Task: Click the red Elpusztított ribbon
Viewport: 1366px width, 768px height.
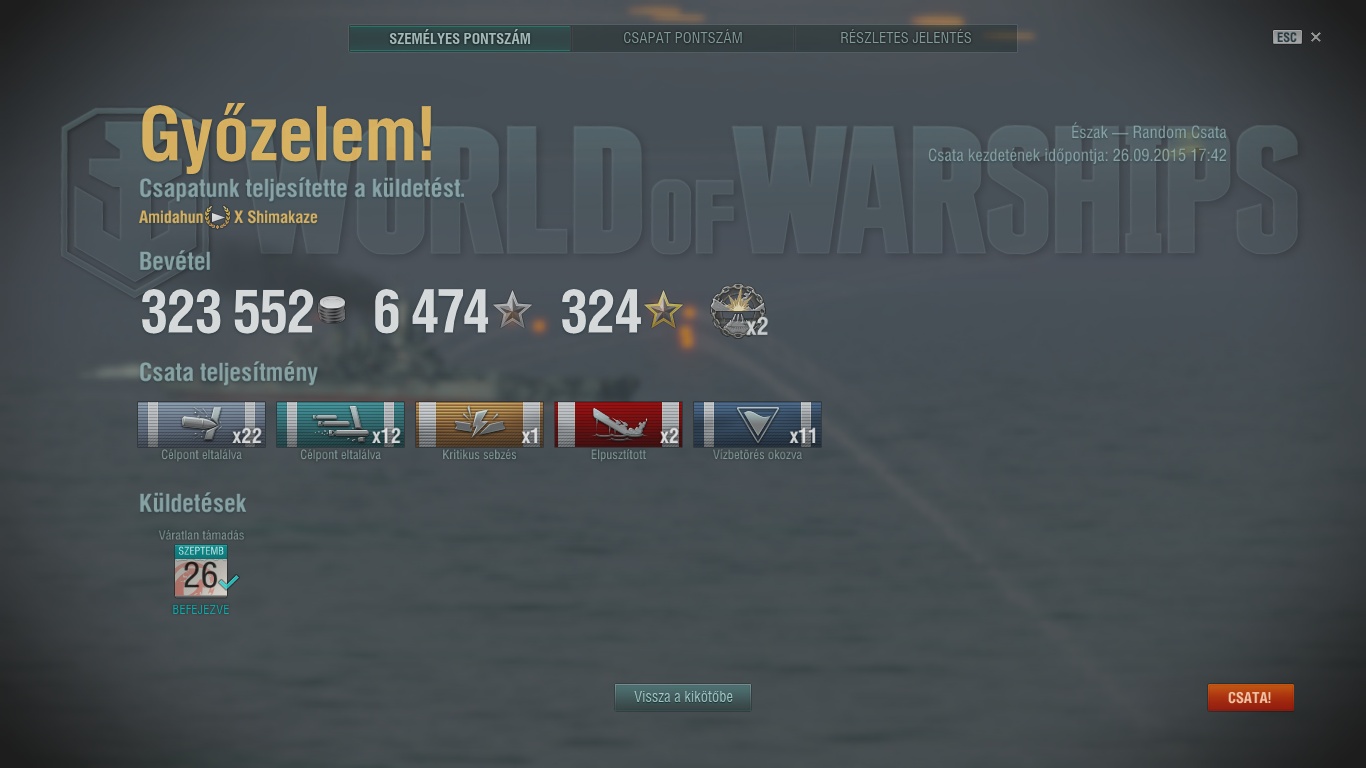Action: [x=618, y=425]
